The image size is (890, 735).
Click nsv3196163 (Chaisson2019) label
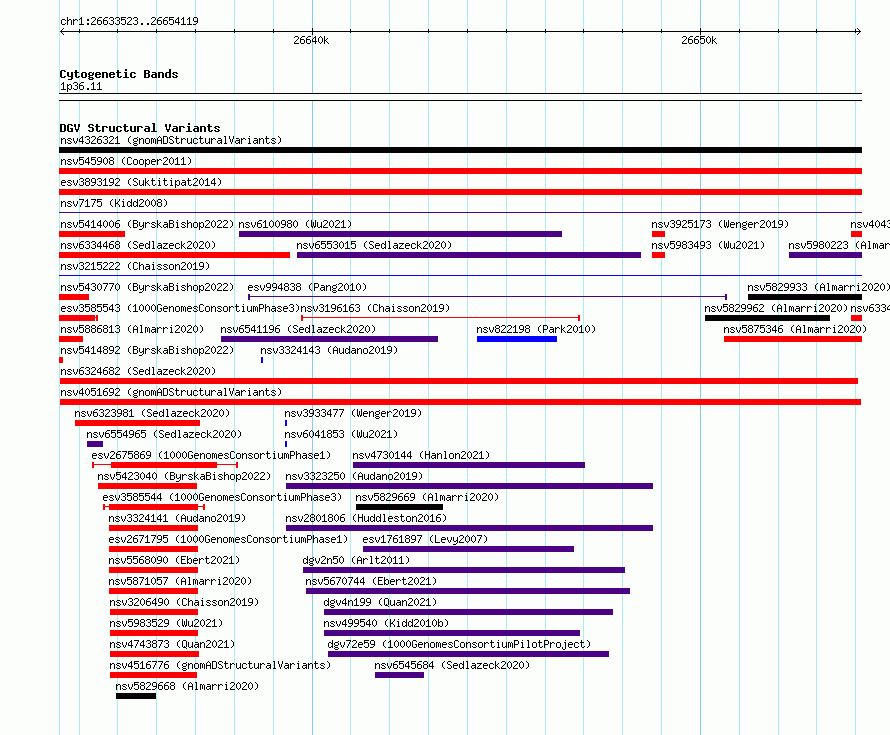tap(375, 308)
